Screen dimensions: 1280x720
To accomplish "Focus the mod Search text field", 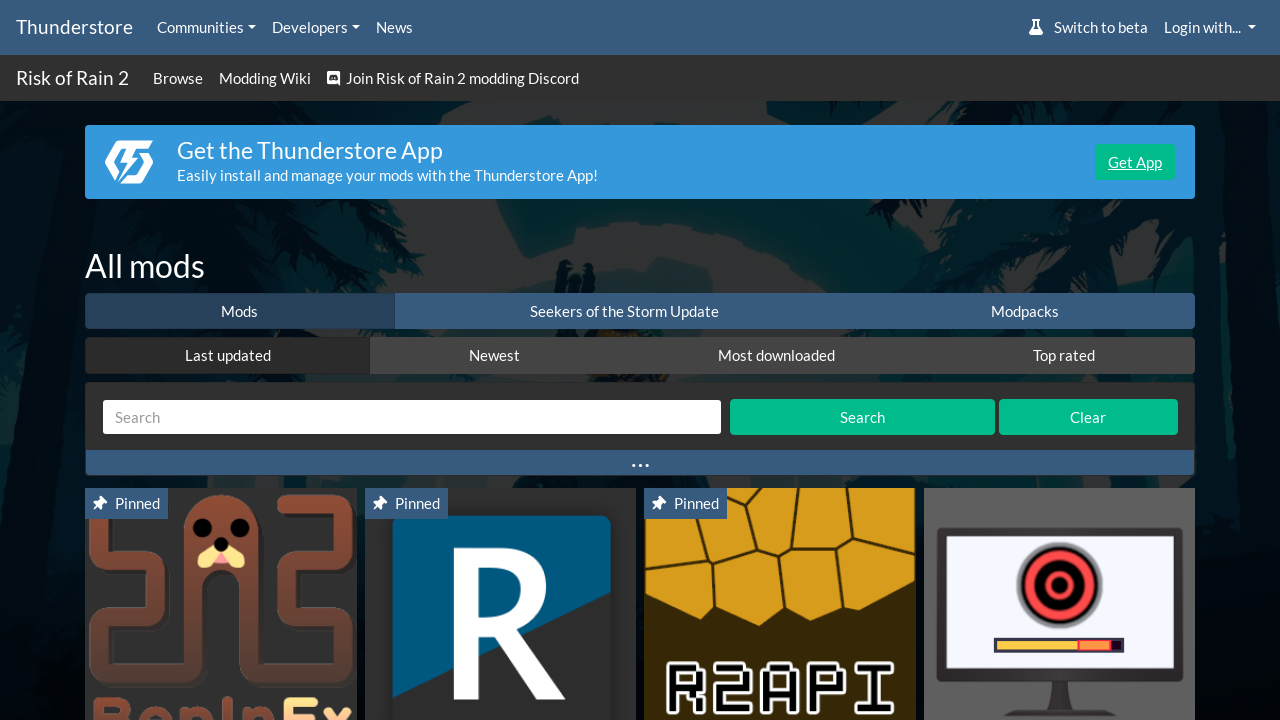I will click(412, 417).
